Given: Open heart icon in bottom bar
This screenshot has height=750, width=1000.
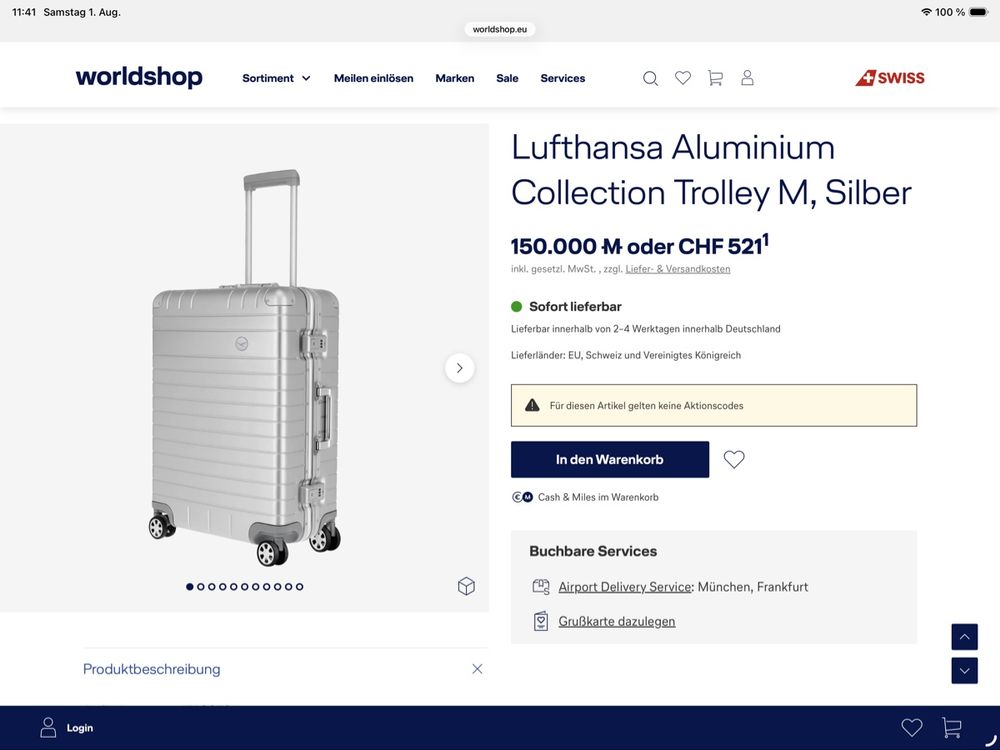Looking at the screenshot, I should (x=911, y=728).
